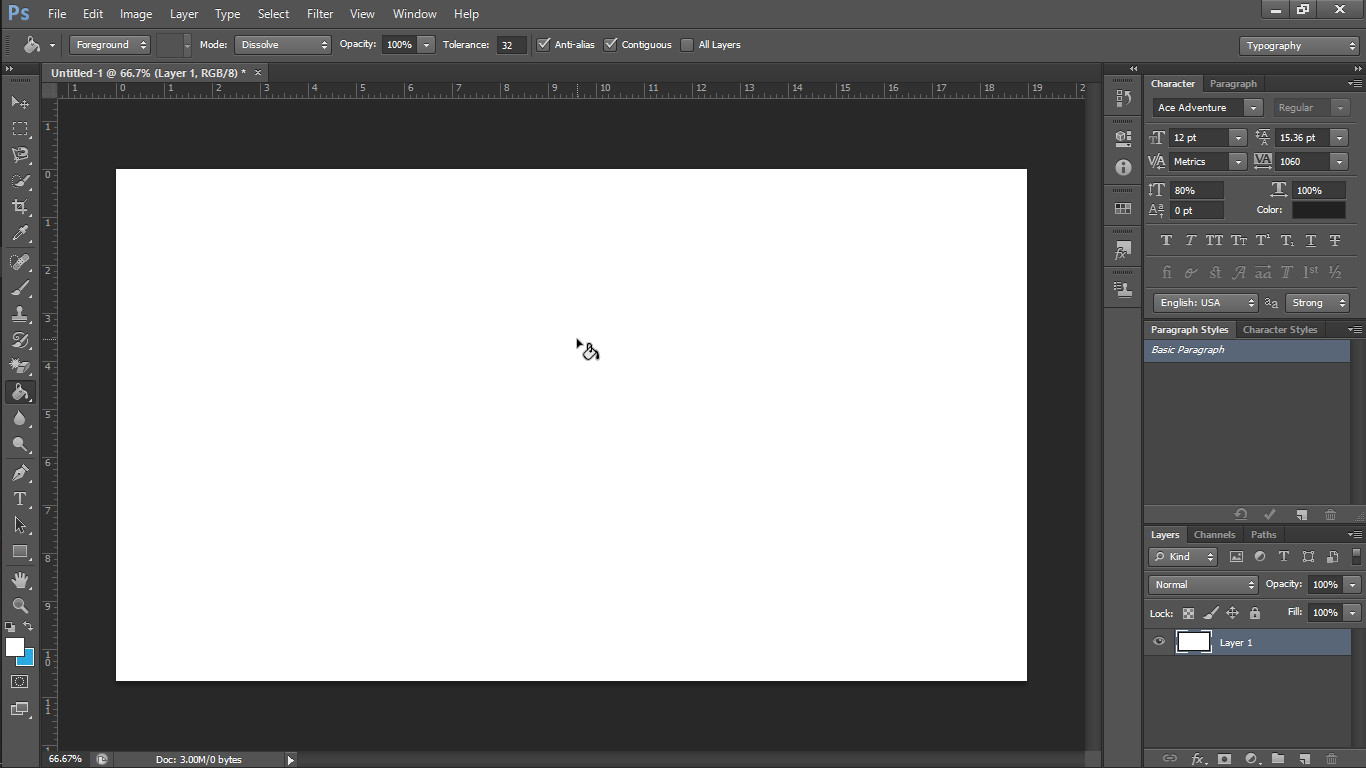Open the Layer menu
The width and height of the screenshot is (1366, 768).
[184, 14]
